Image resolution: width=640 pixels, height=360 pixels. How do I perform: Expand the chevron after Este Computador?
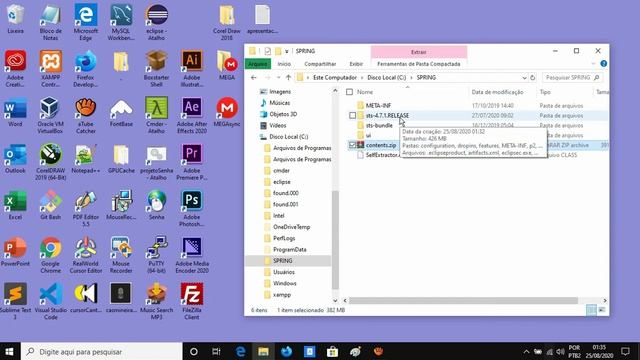pos(362,78)
